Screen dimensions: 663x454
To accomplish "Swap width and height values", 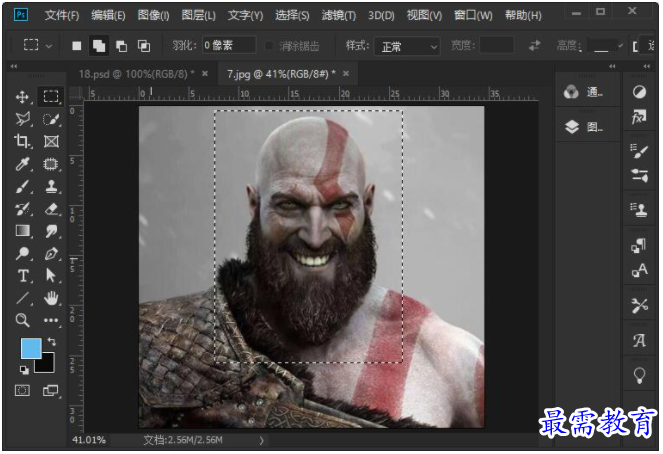I will pos(535,45).
